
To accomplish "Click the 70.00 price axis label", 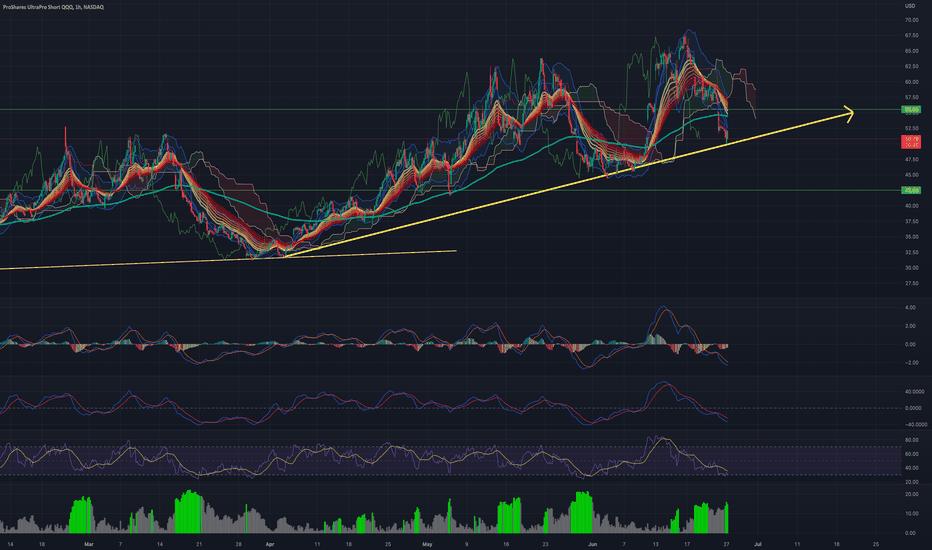I will [x=911, y=20].
